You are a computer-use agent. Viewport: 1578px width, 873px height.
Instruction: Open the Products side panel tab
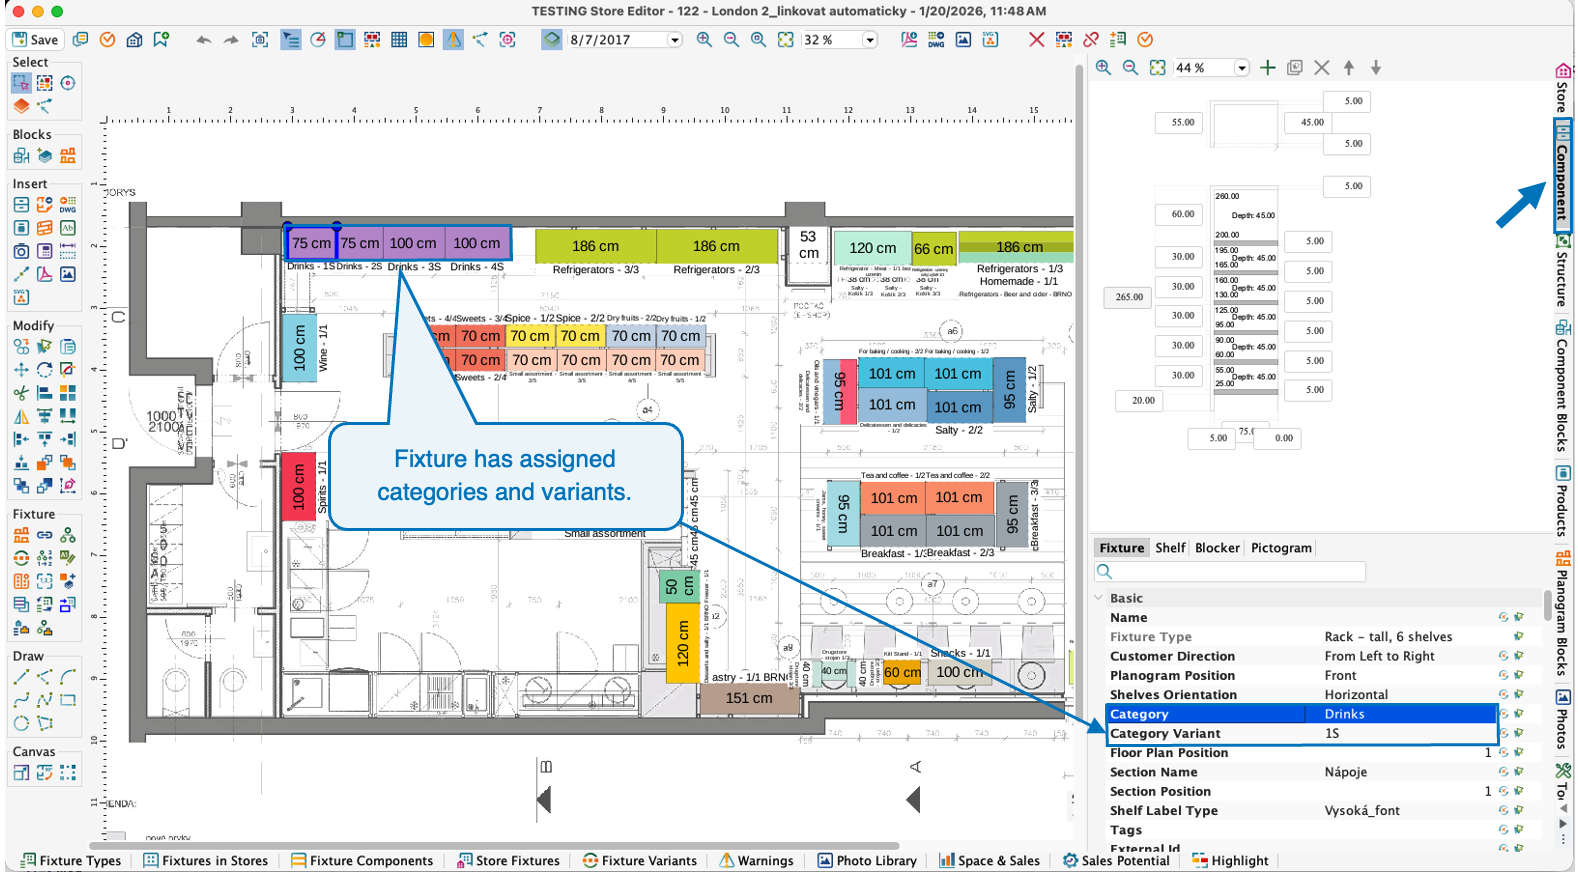(x=1562, y=501)
